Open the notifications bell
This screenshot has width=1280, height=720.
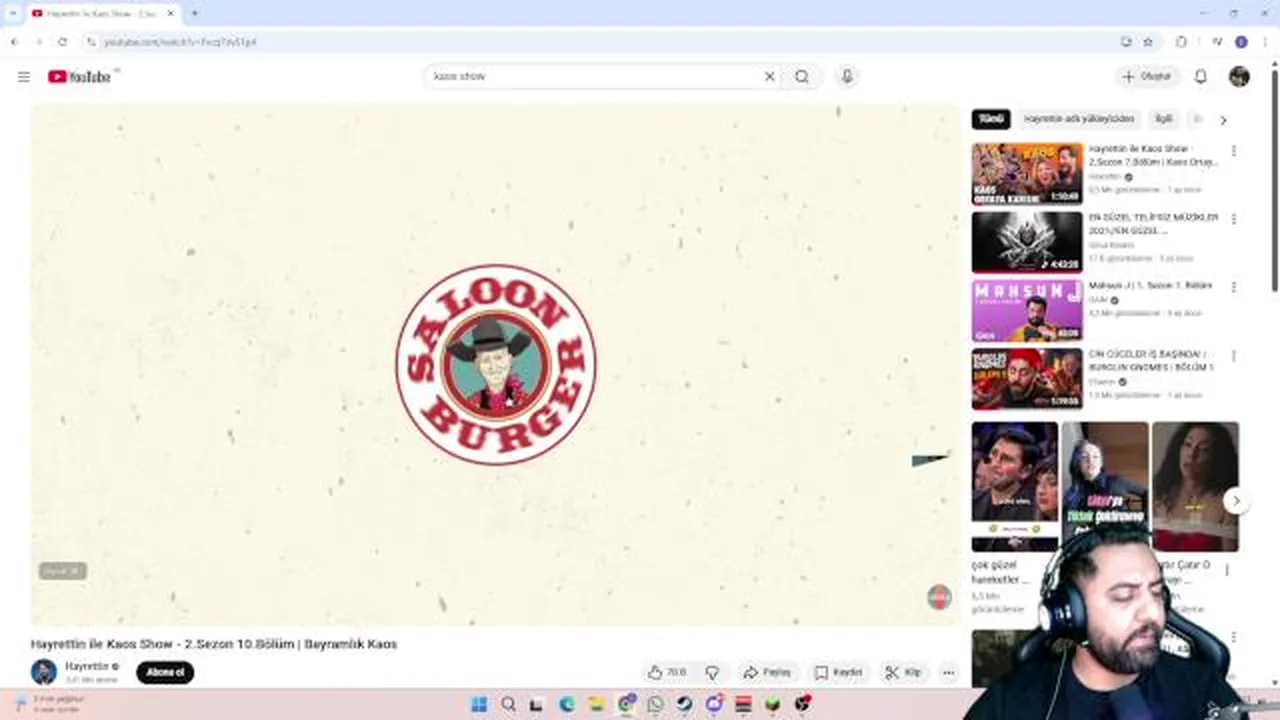[x=1201, y=77]
